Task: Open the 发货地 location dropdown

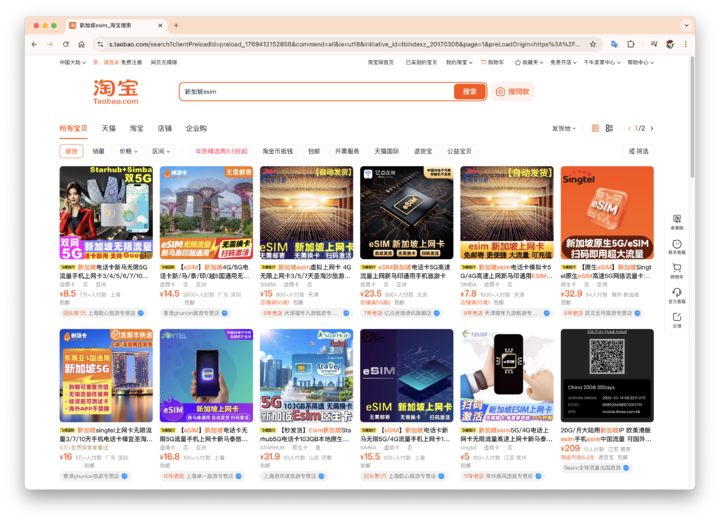Action: pos(563,129)
